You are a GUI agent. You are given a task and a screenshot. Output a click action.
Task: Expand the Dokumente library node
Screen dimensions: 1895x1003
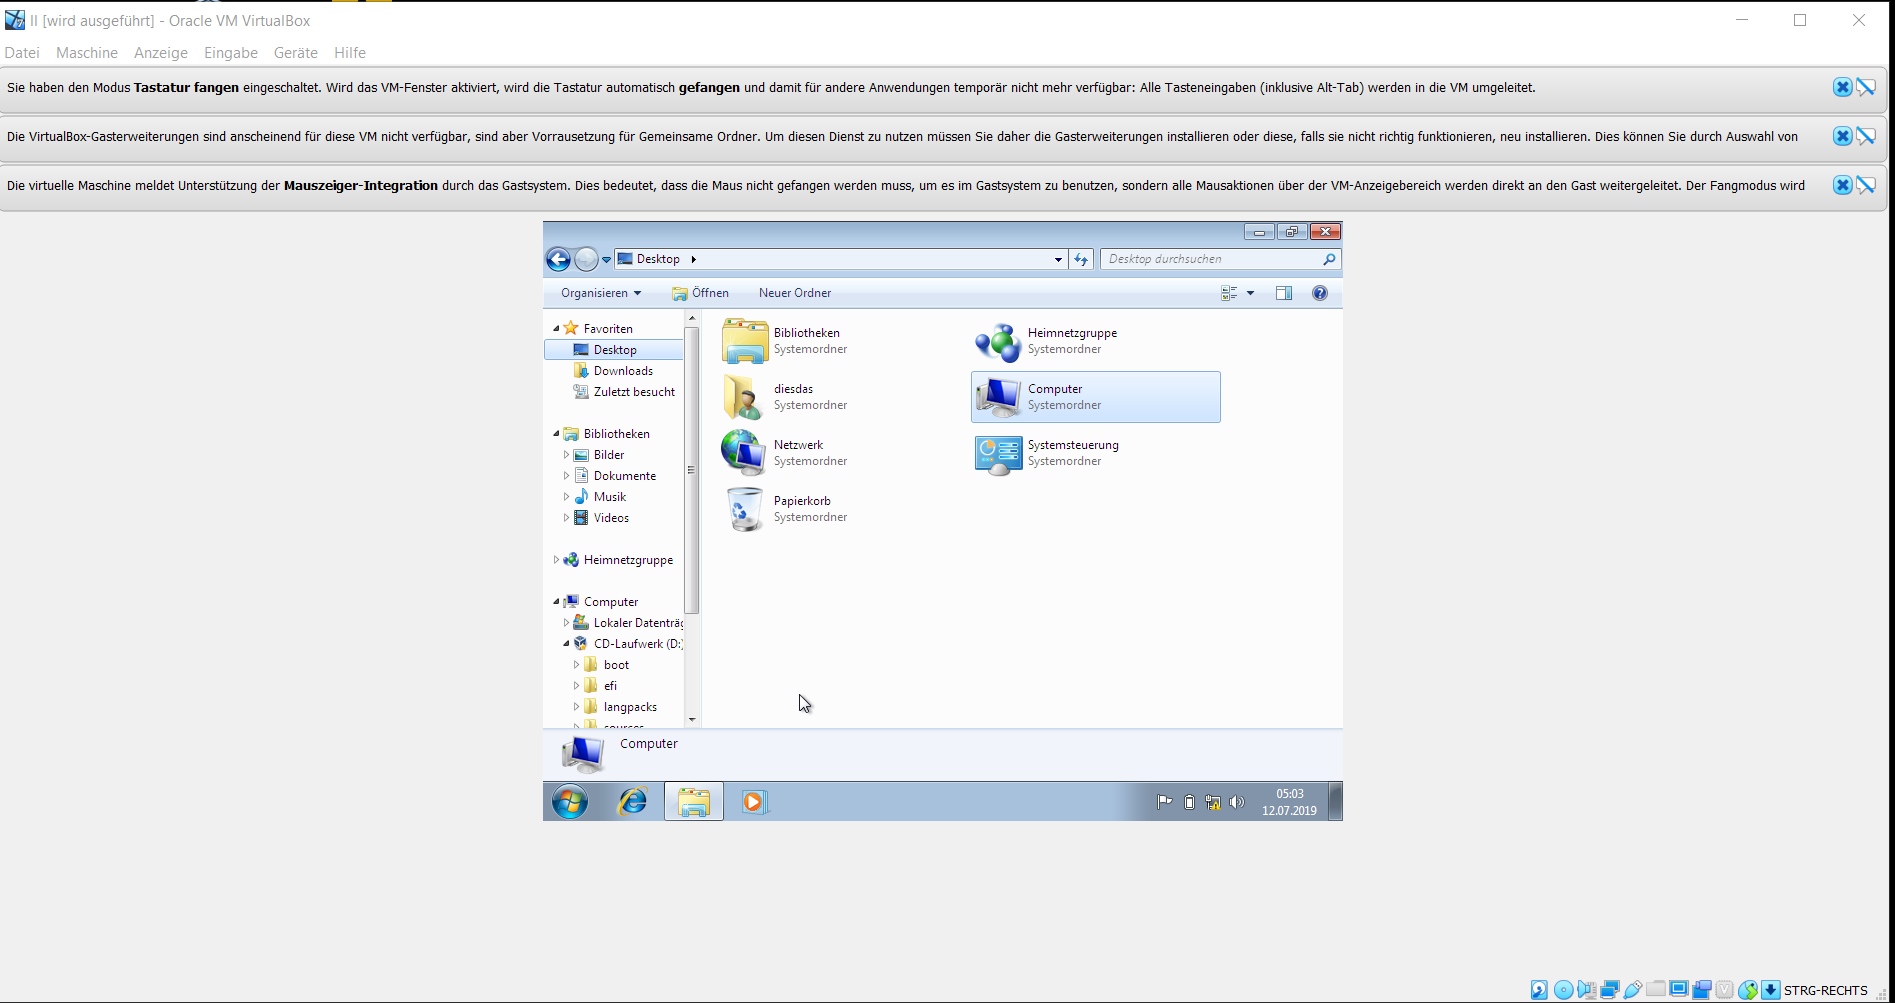pos(566,476)
